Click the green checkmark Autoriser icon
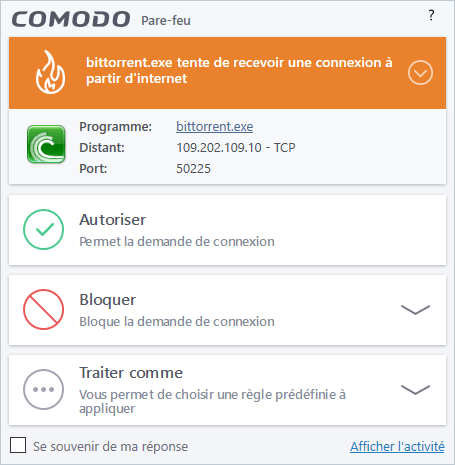This screenshot has height=465, width=455. (x=43, y=229)
